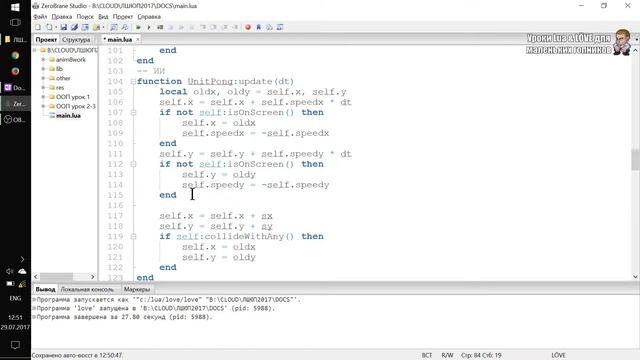Open the editor tab list dropdown arrow
This screenshot has width=640, height=360.
[636, 40]
